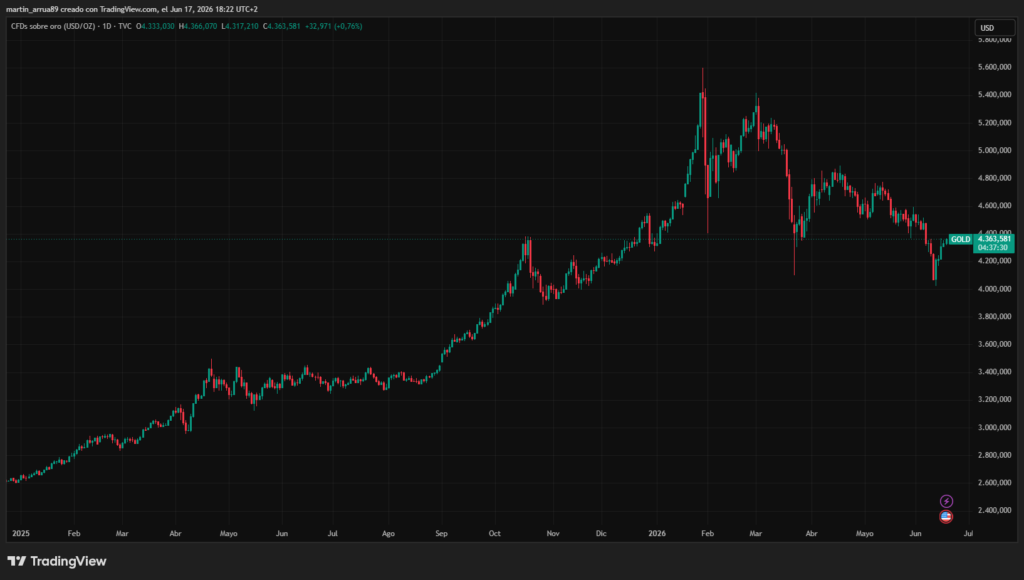Click the CFDs sobre oro (USD/OZ) title
The height and width of the screenshot is (580, 1024).
(53, 26)
